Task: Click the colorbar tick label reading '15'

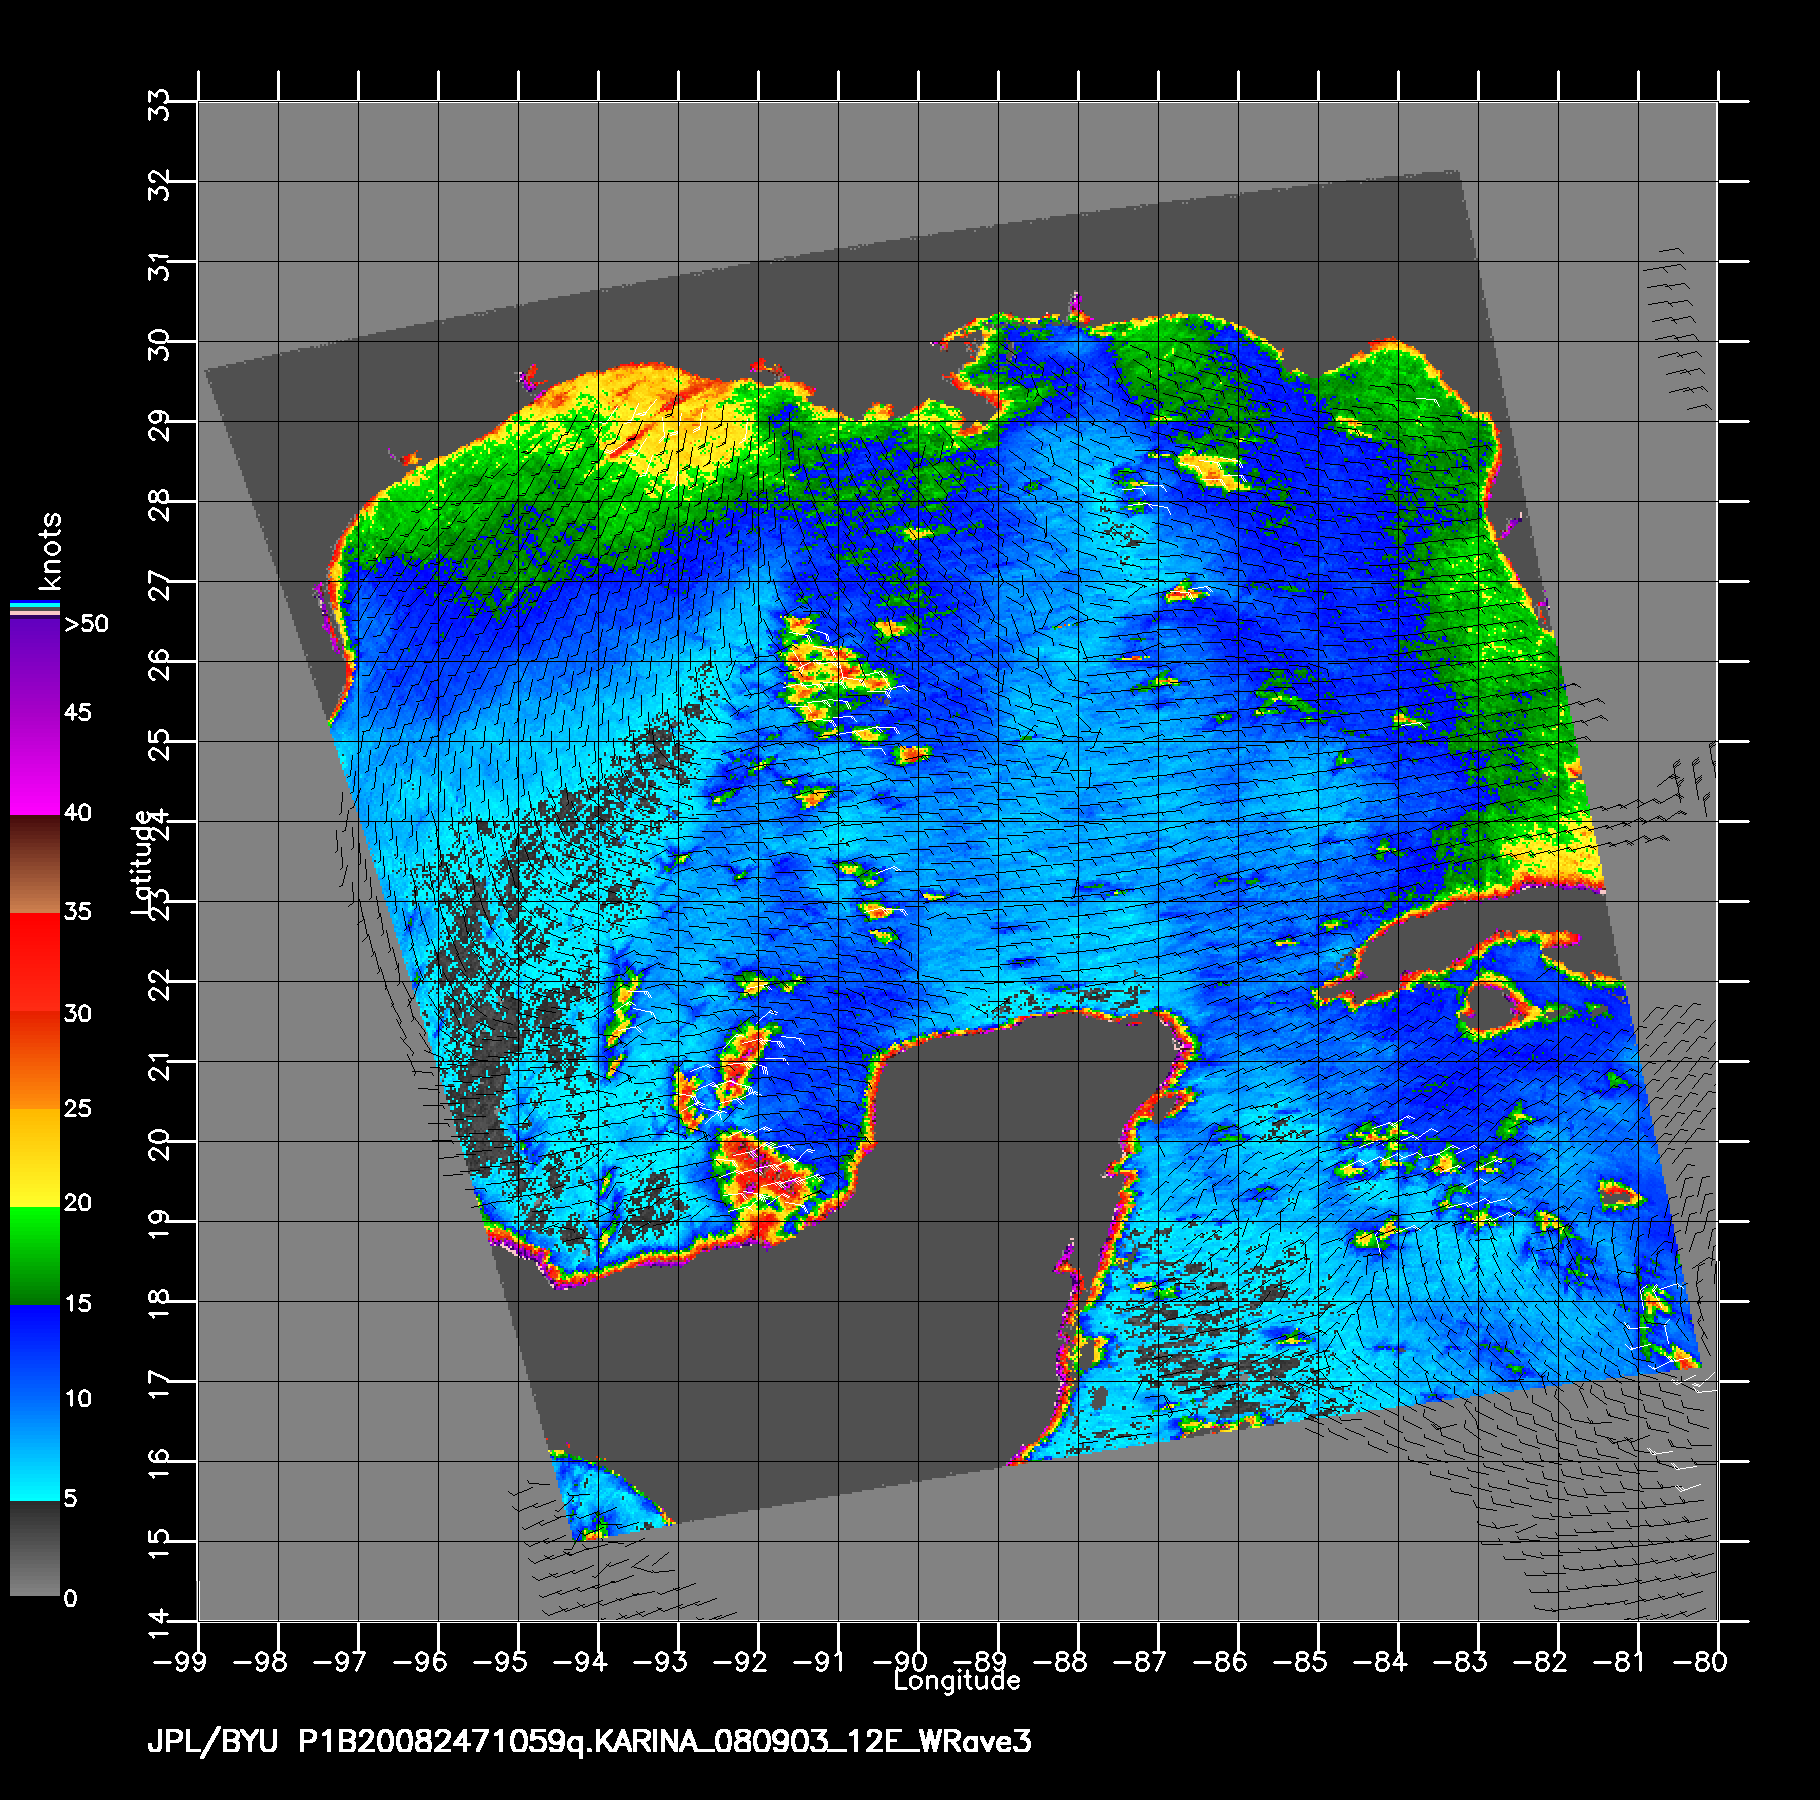Action: (77, 1303)
